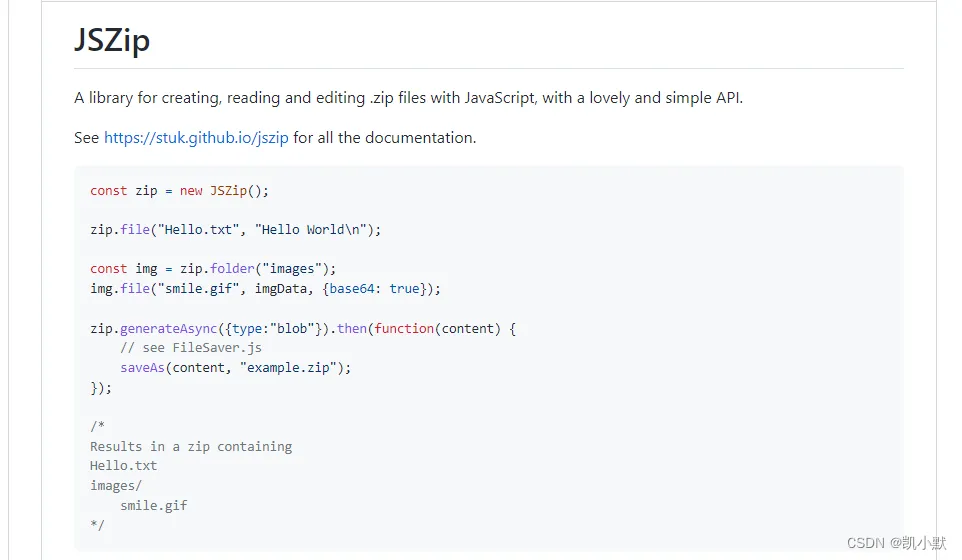Viewport: 962px width, 560px height.
Task: Click the CSDN watermark text
Action: click(896, 542)
